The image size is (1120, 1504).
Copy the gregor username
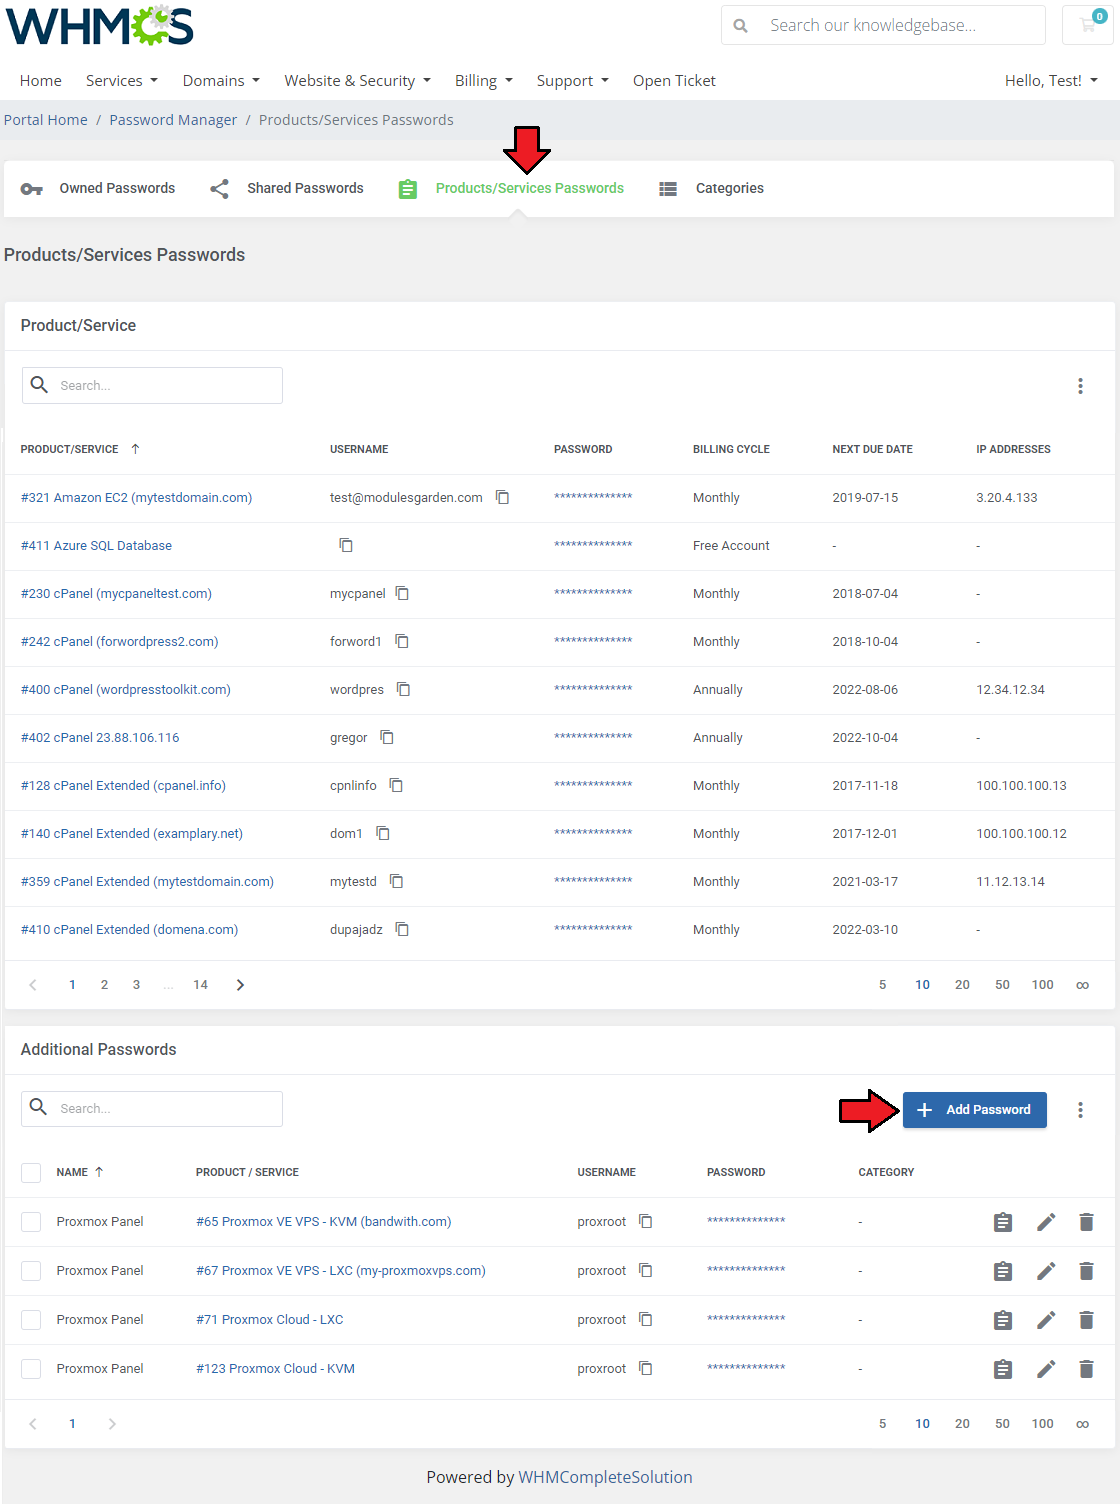click(387, 737)
